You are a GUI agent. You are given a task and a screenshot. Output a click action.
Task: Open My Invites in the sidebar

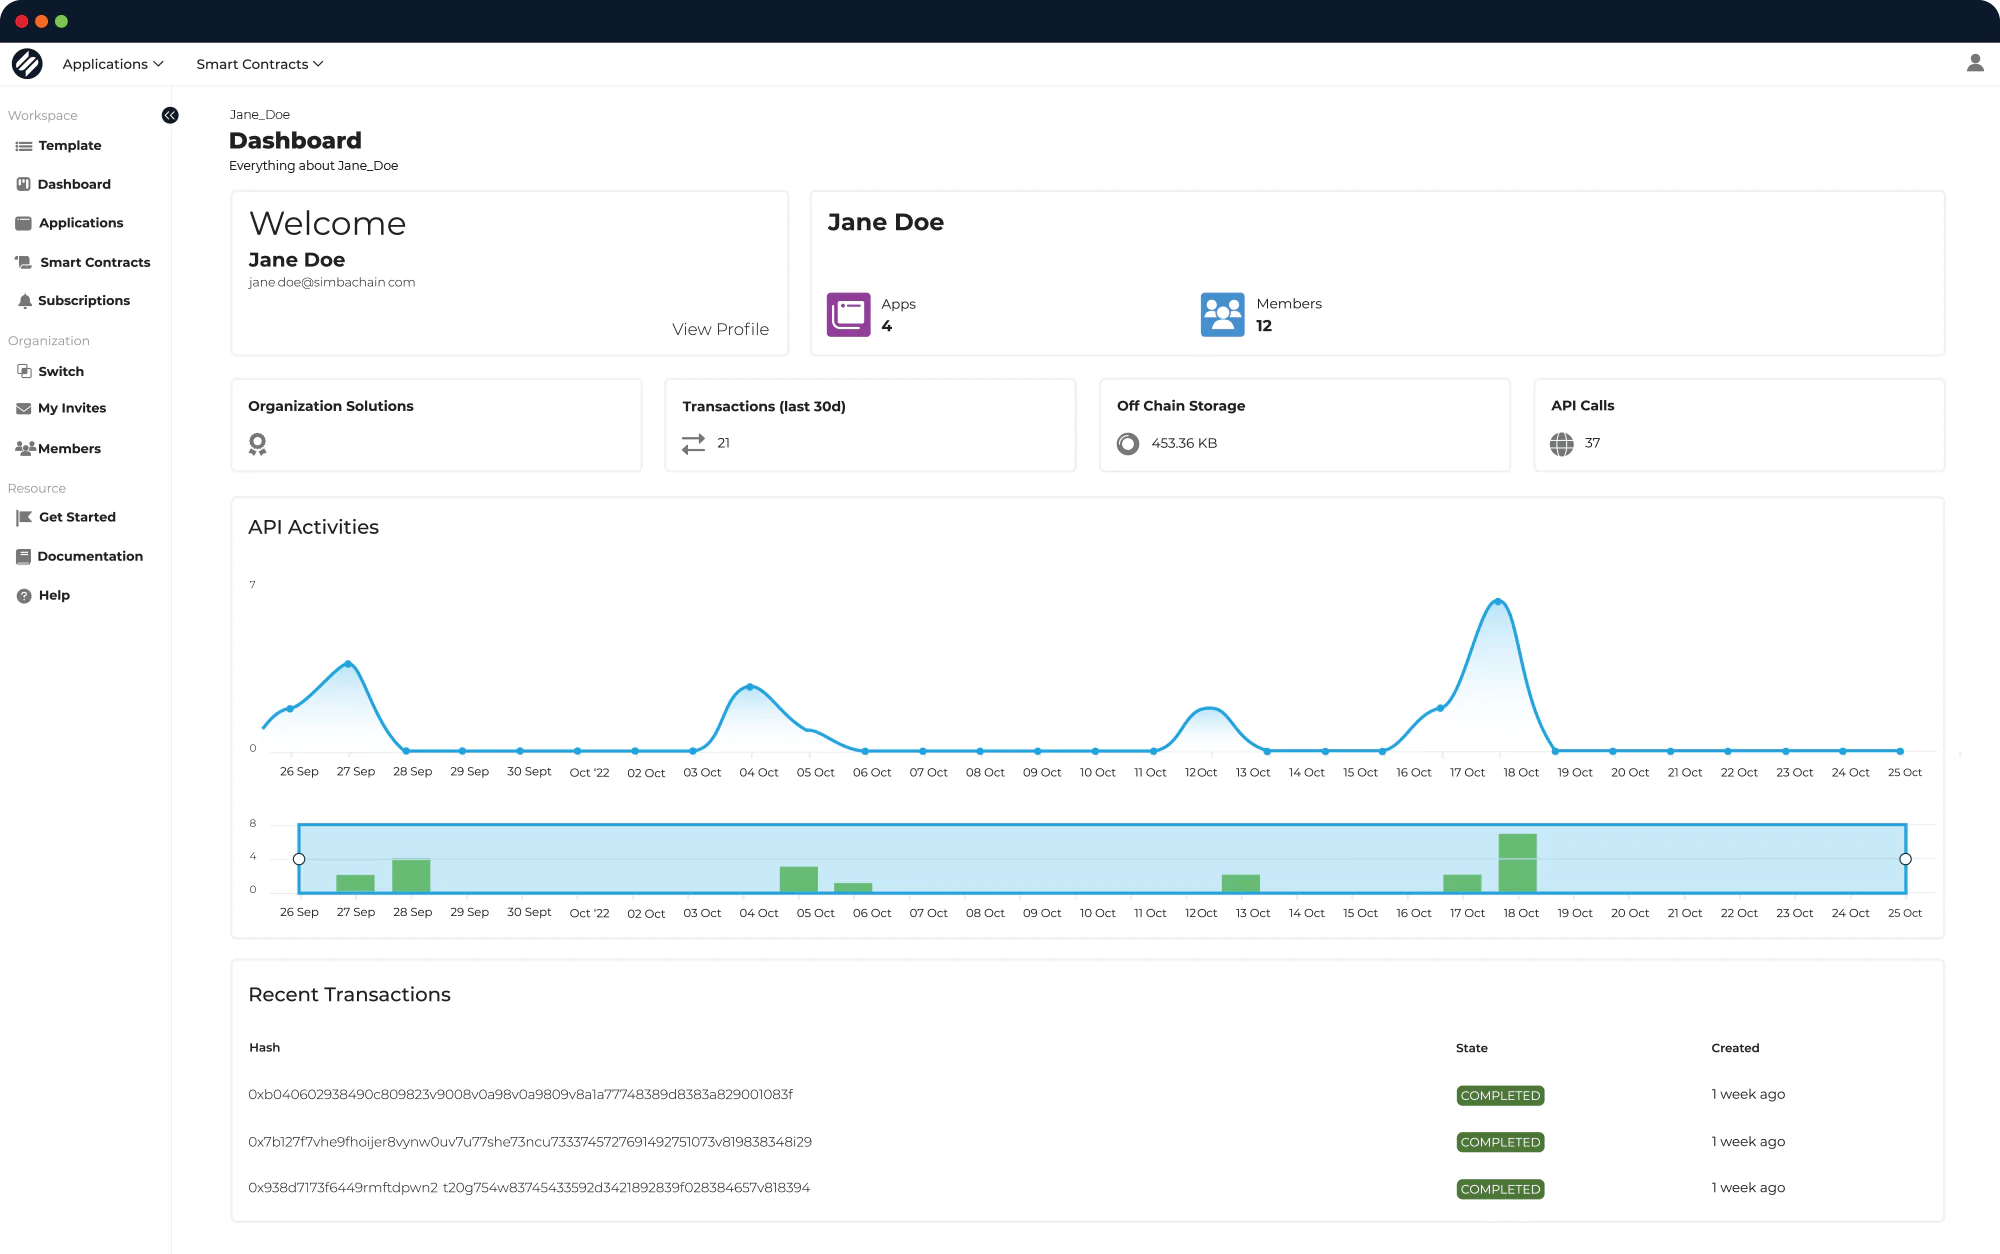pyautogui.click(x=72, y=408)
